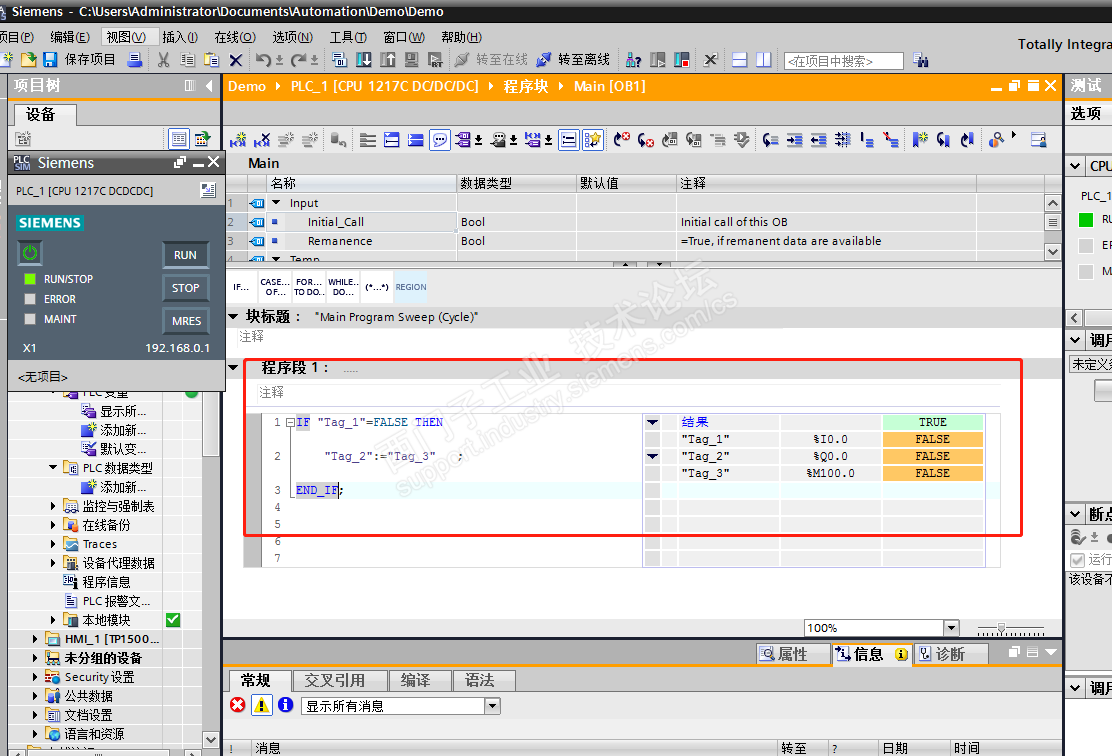Toggle the info messages filter button

285,706
